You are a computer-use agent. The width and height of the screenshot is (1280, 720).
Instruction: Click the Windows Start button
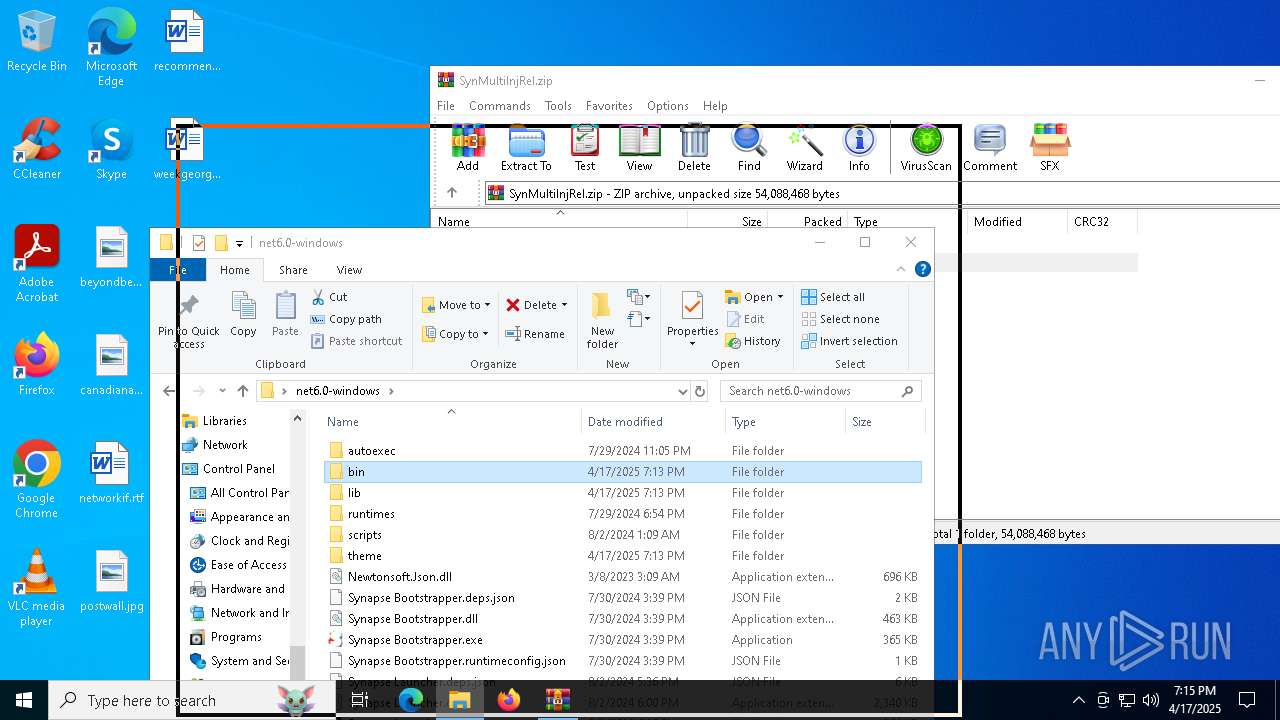tap(24, 700)
